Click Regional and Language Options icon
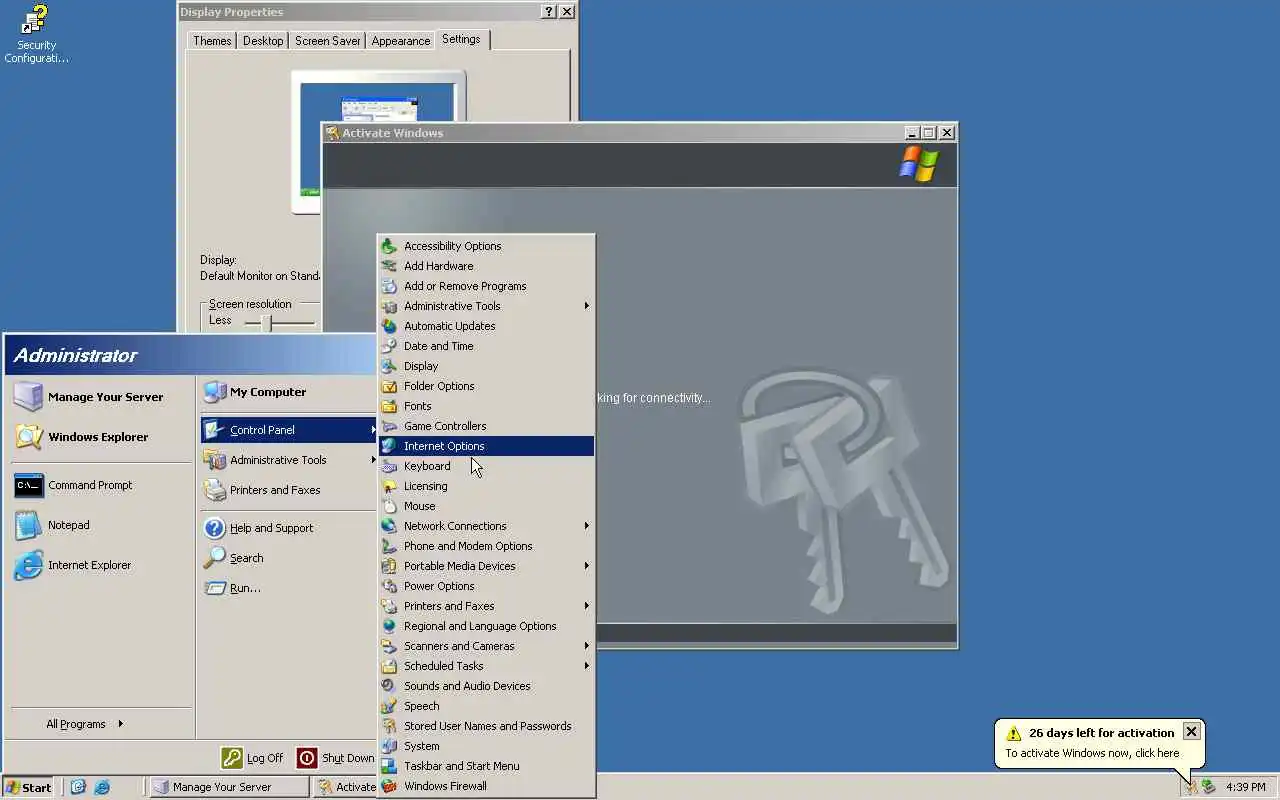This screenshot has height=800, width=1280. (x=389, y=626)
